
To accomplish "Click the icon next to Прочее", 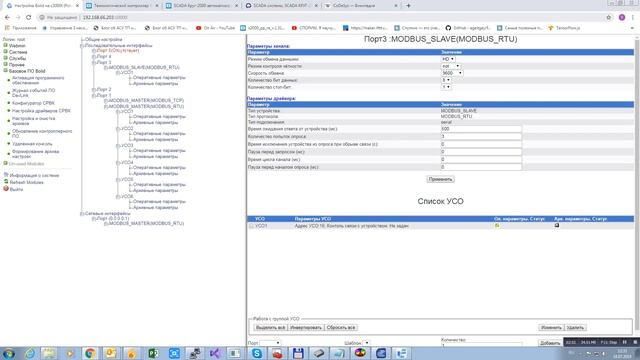I will click(x=6, y=64).
